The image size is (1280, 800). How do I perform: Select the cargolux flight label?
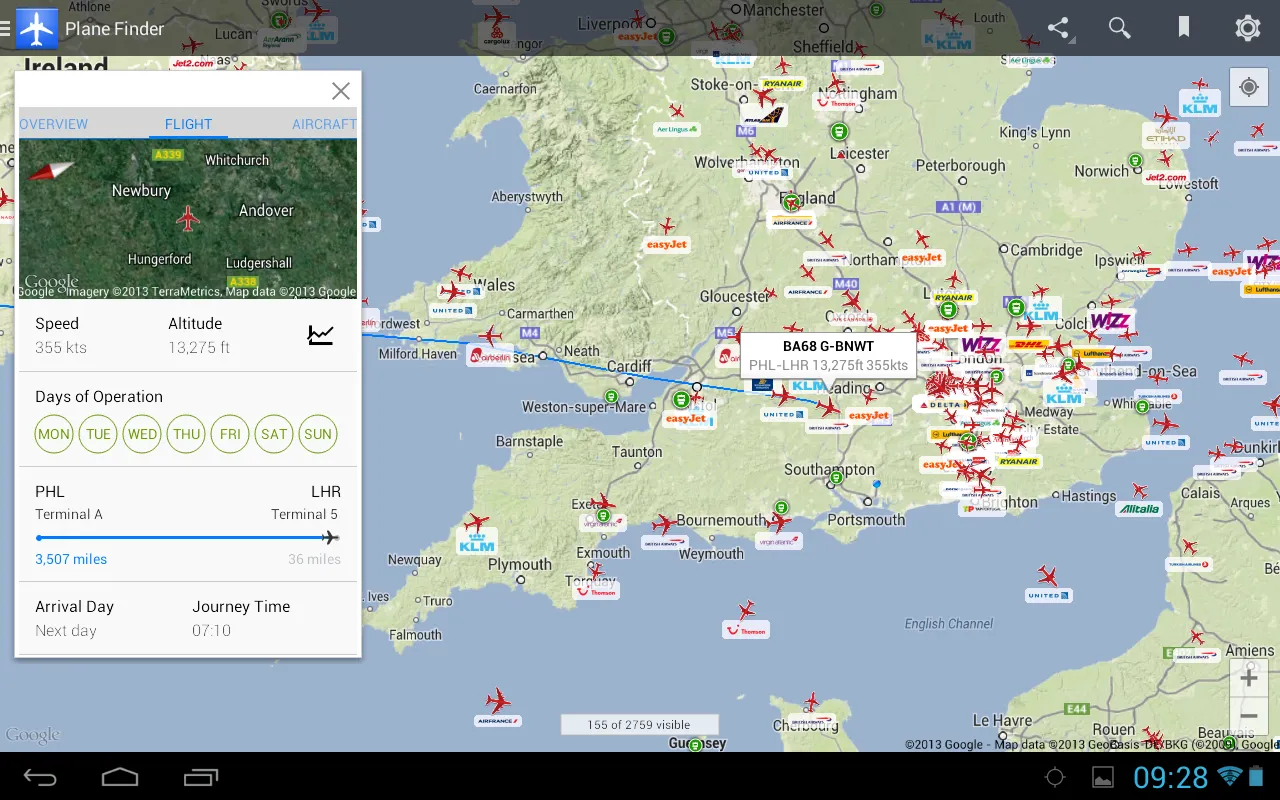coord(496,38)
